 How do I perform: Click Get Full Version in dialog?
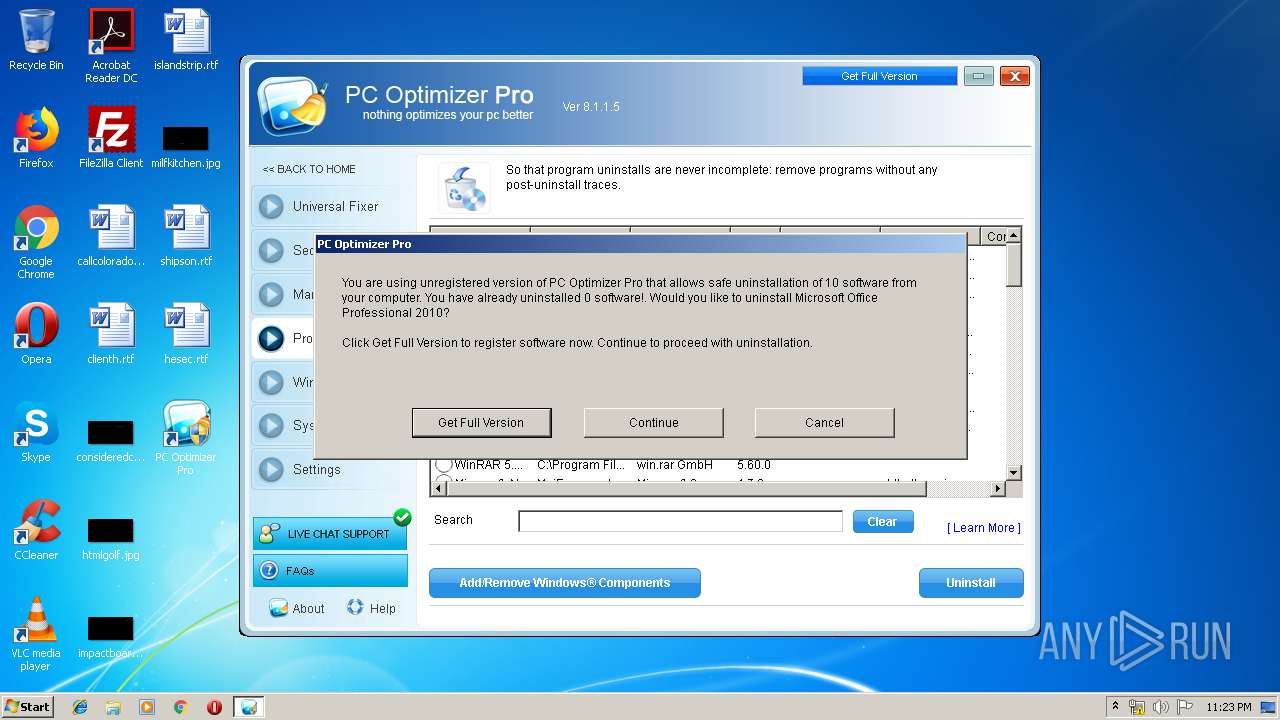tap(481, 422)
